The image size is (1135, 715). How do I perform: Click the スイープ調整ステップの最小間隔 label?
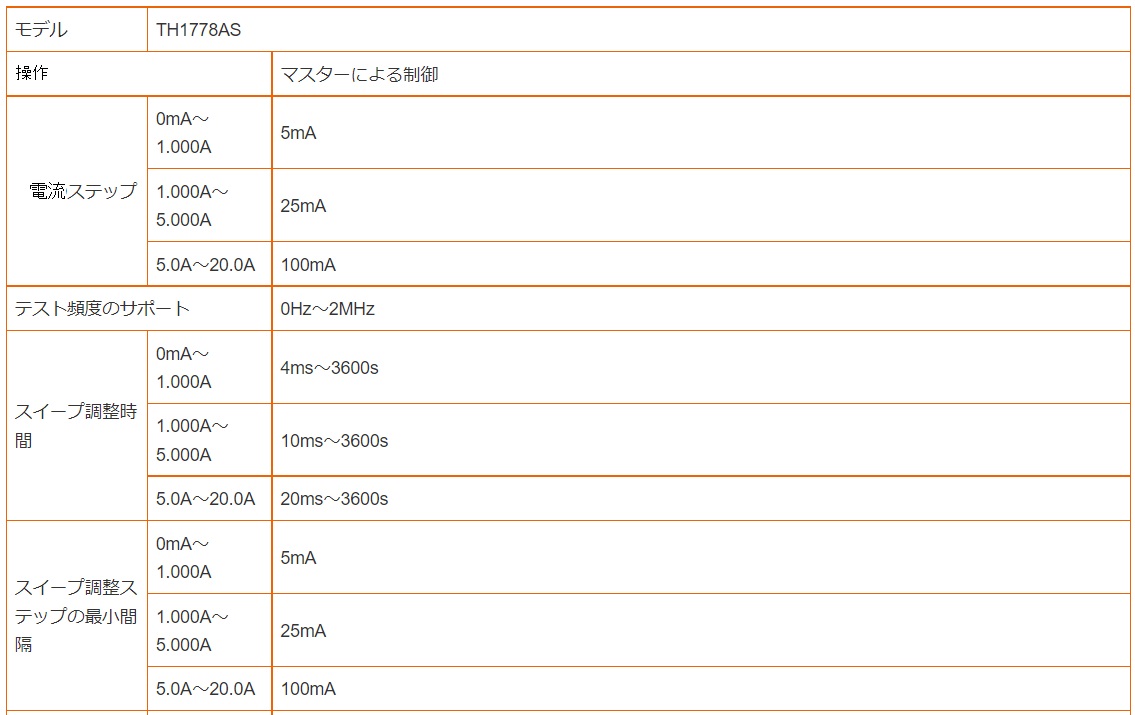77,616
